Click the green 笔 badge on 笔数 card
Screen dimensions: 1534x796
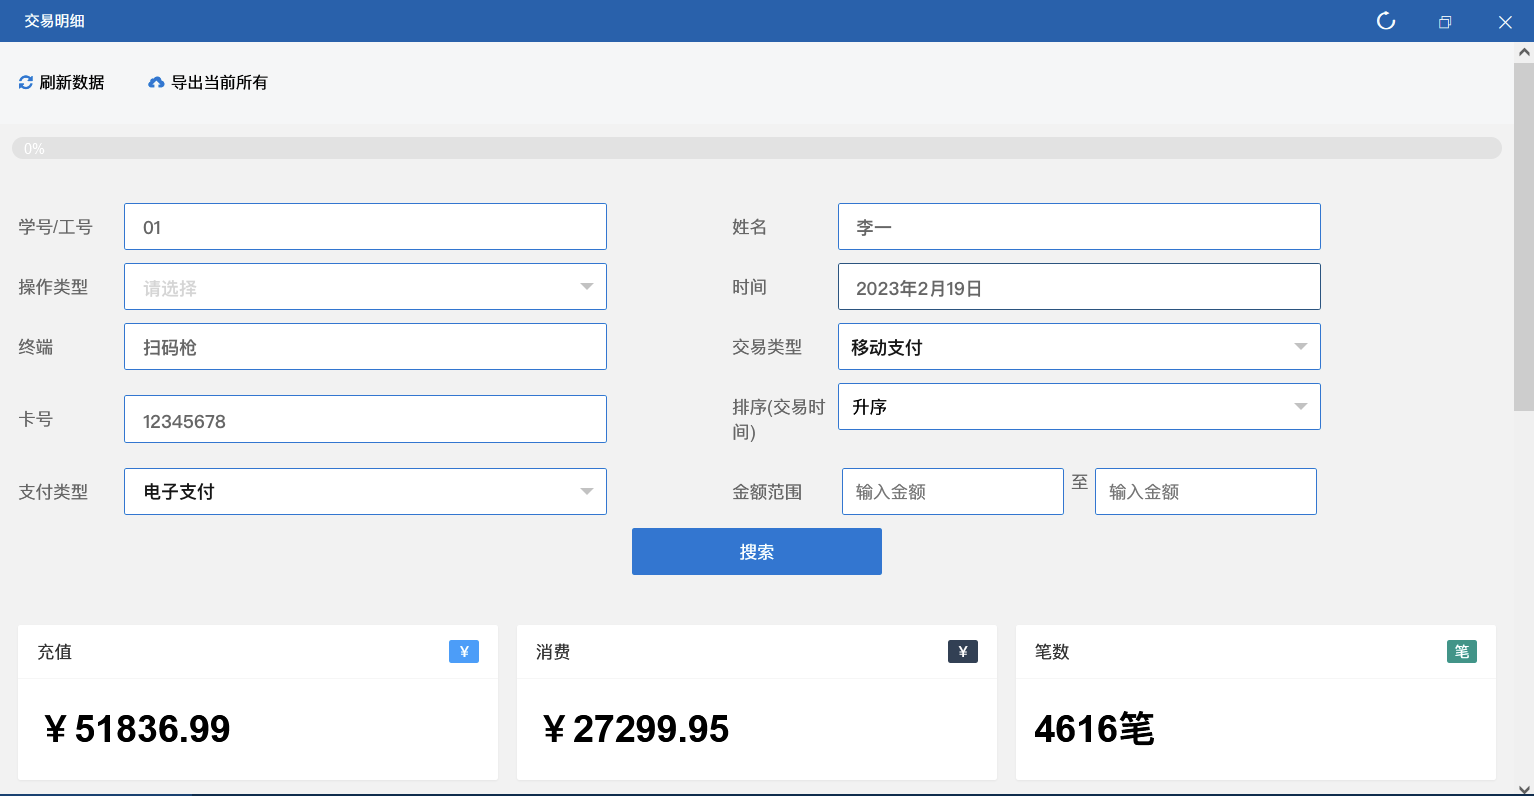(1462, 652)
